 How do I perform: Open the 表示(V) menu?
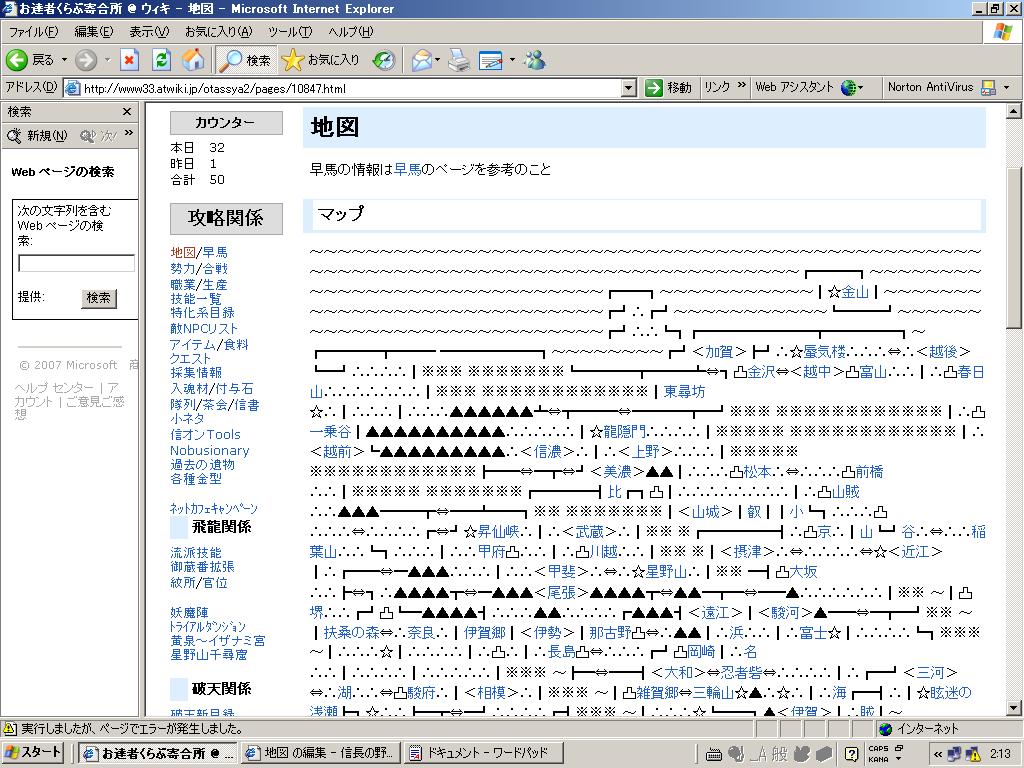point(148,32)
